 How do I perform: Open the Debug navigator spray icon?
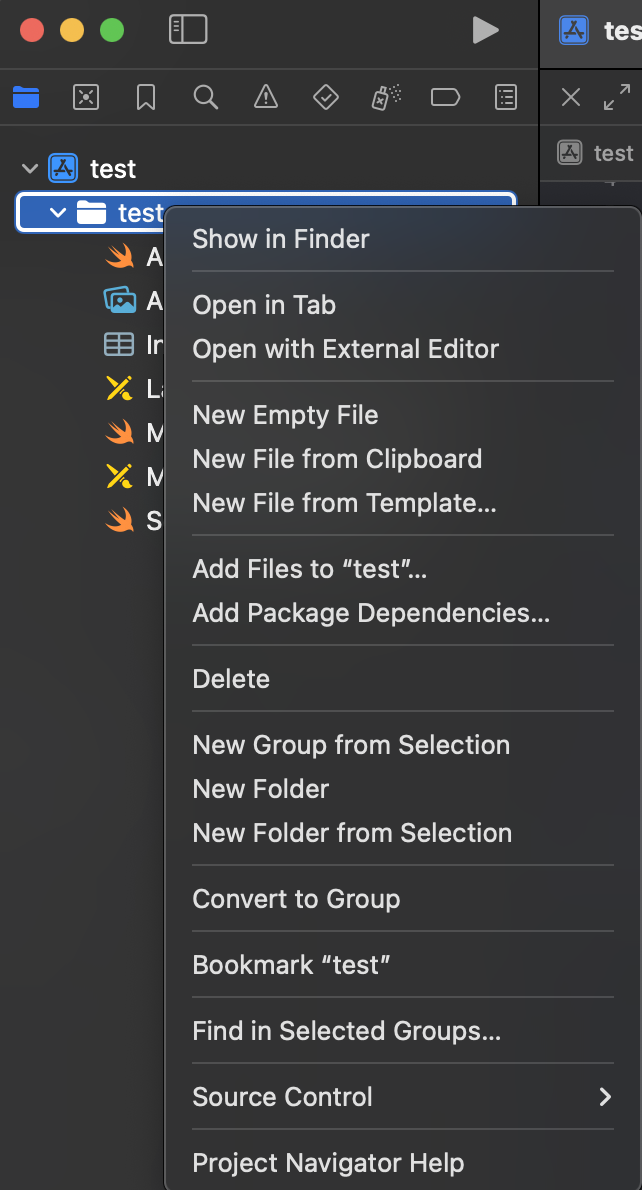tap(386, 97)
